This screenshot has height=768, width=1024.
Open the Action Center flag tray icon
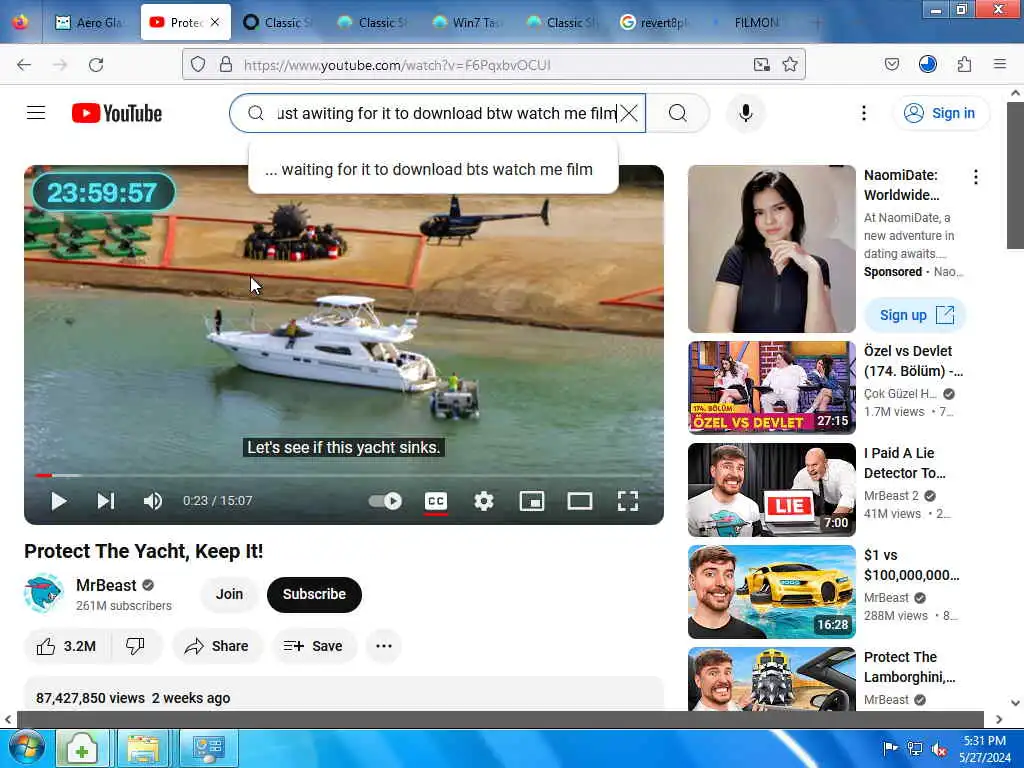coord(889,748)
